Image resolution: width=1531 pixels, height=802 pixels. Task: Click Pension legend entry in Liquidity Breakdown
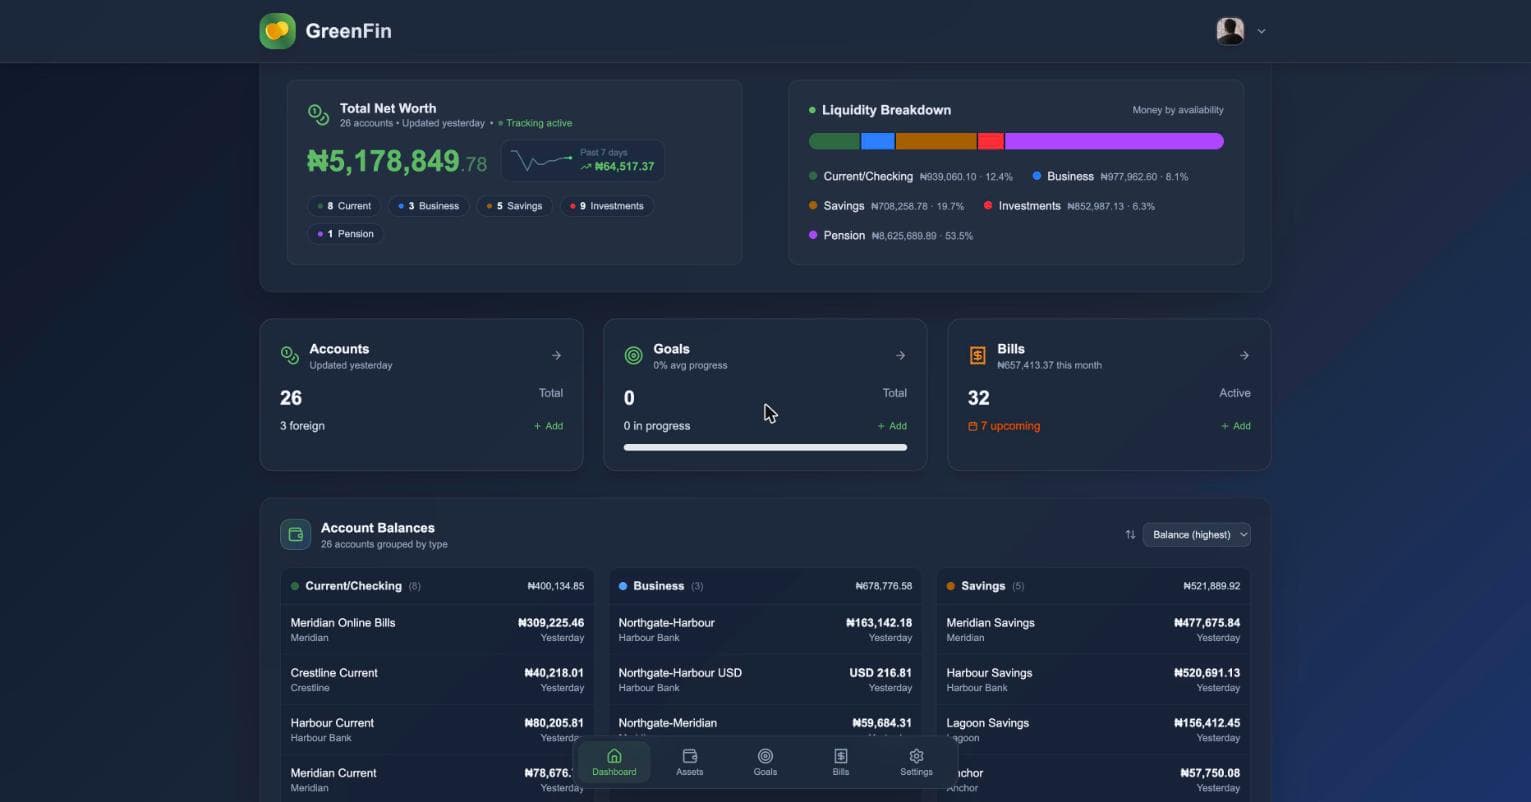(x=890, y=236)
